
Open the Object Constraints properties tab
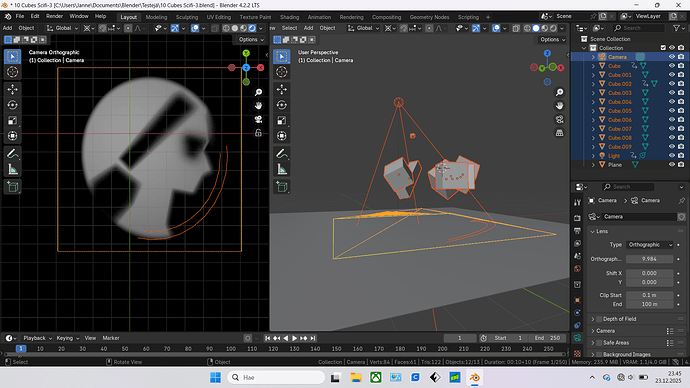(x=577, y=326)
